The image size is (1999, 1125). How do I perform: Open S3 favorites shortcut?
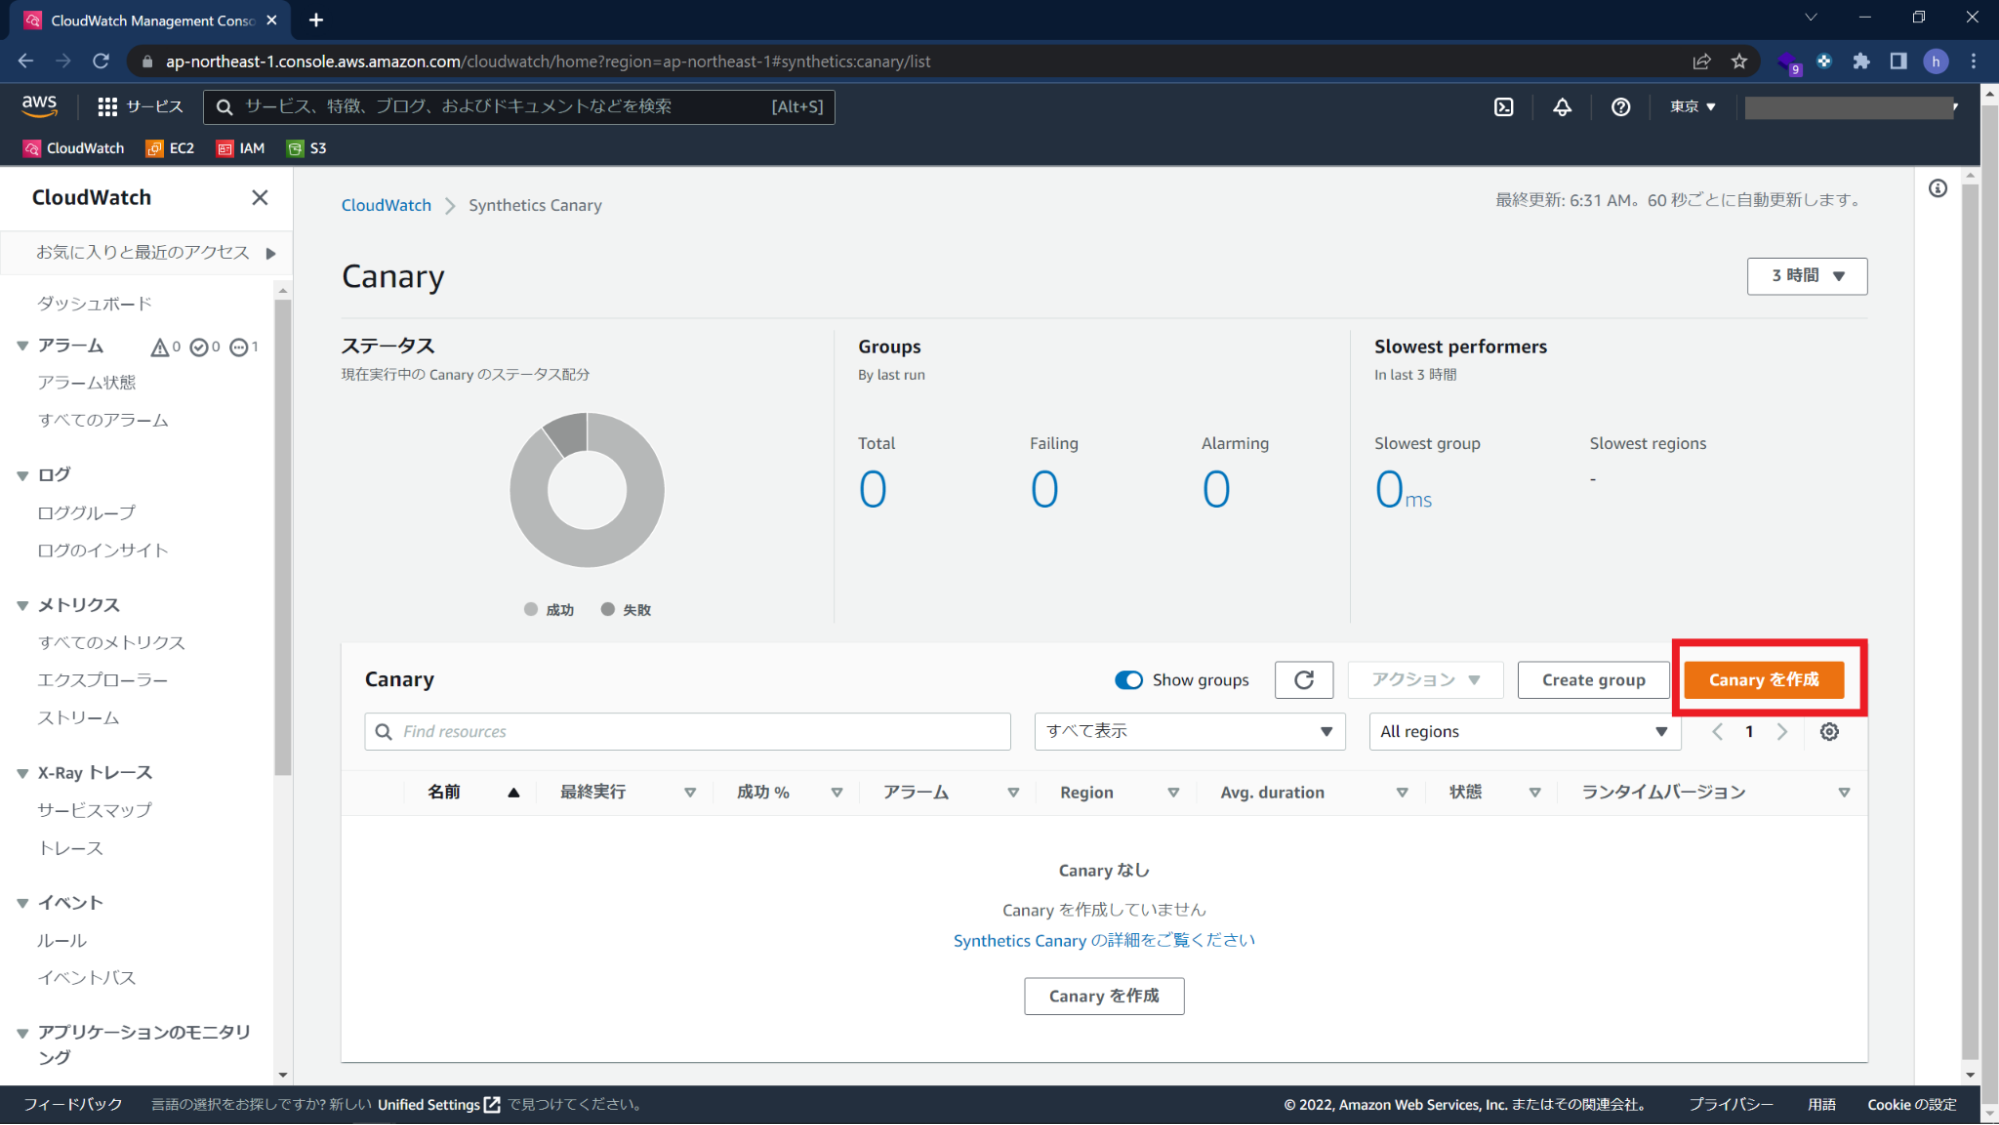[x=307, y=148]
